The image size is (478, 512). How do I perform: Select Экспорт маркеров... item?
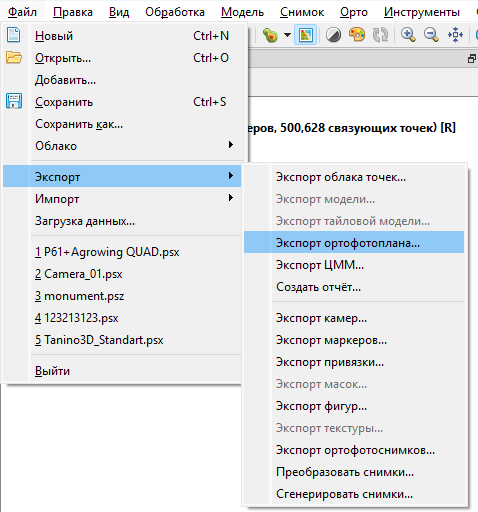click(x=354, y=340)
